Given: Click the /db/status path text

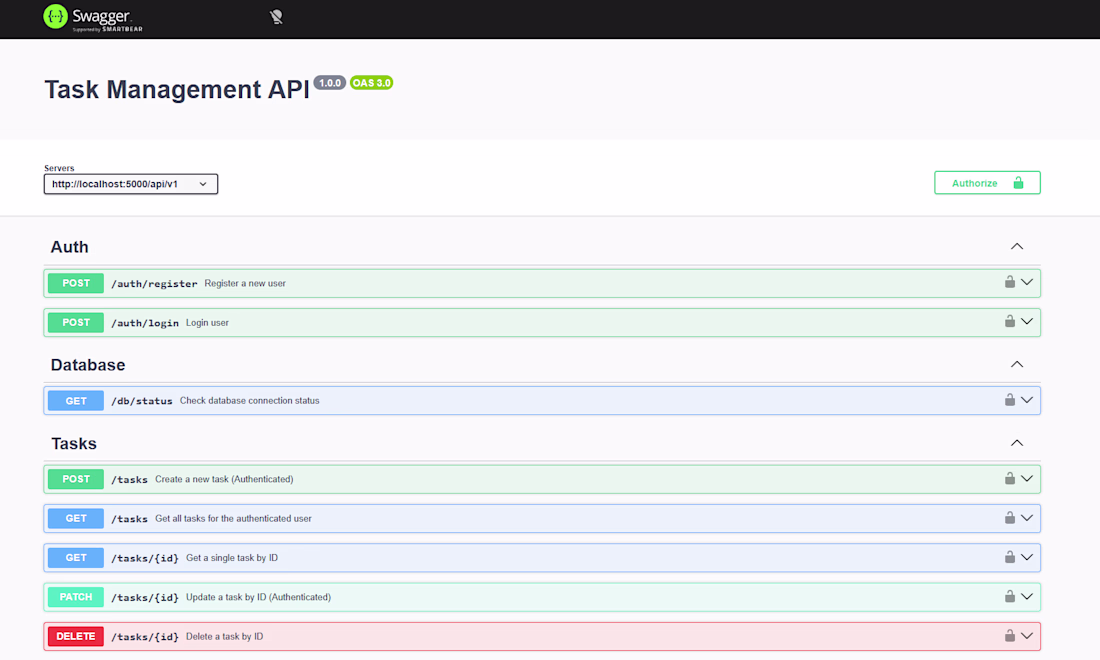Looking at the screenshot, I should (x=142, y=401).
